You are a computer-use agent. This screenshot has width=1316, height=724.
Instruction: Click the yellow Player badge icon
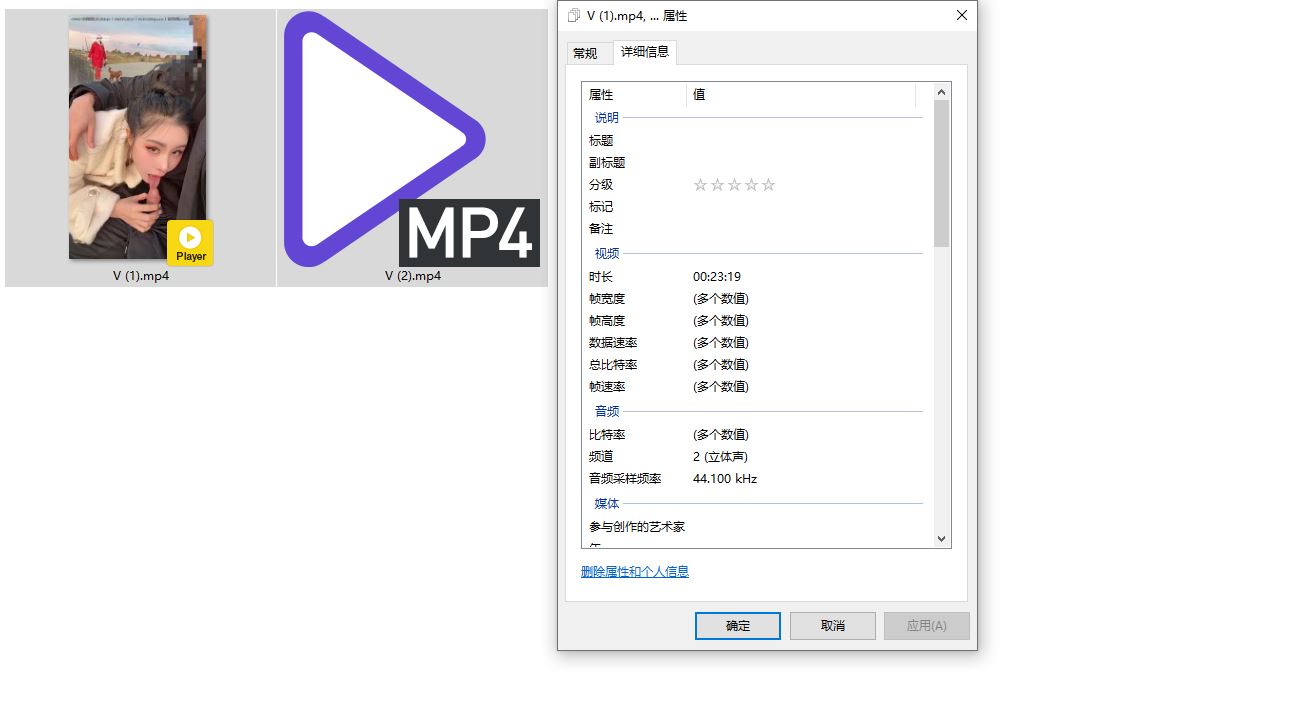click(x=190, y=243)
